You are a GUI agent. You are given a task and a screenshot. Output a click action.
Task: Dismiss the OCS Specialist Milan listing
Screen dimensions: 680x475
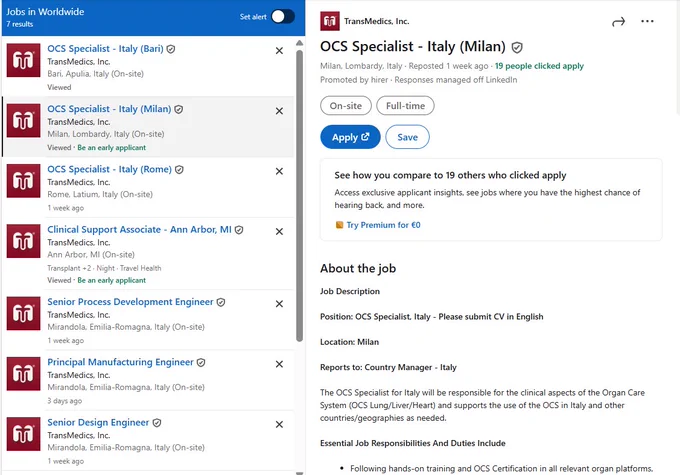tap(279, 111)
